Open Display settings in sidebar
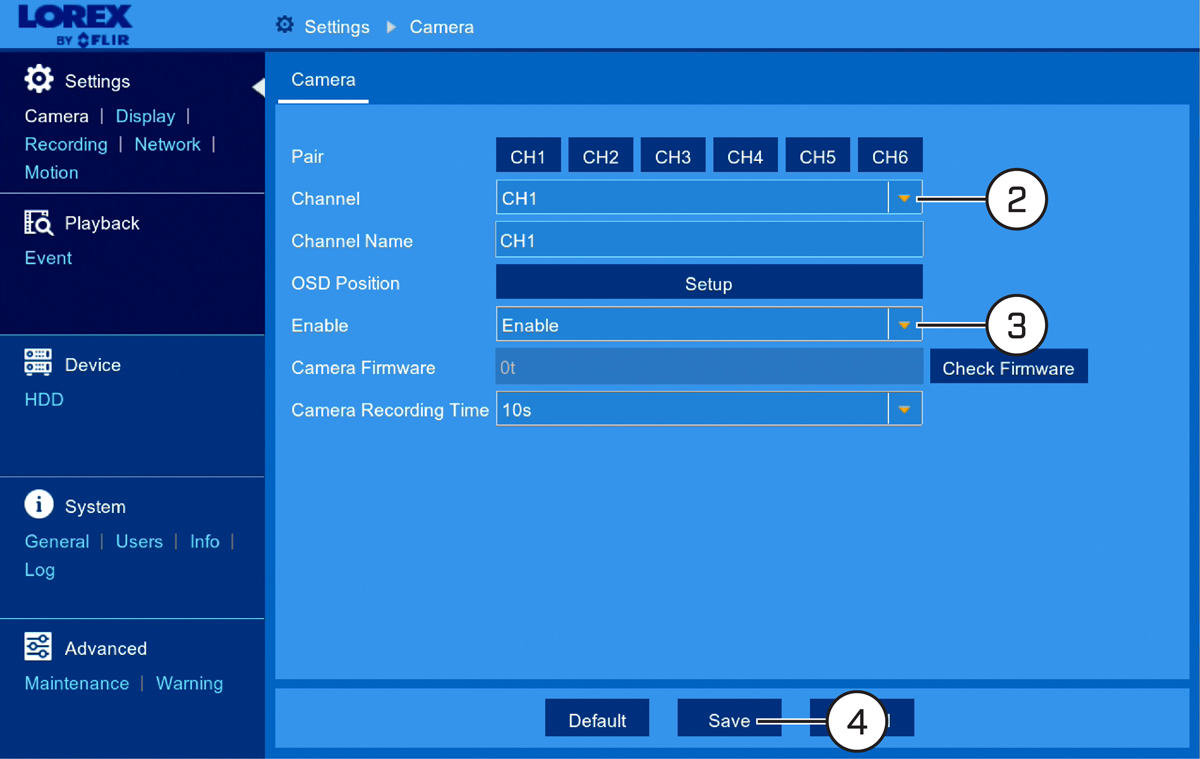Screen dimensions: 1200x759 point(145,116)
